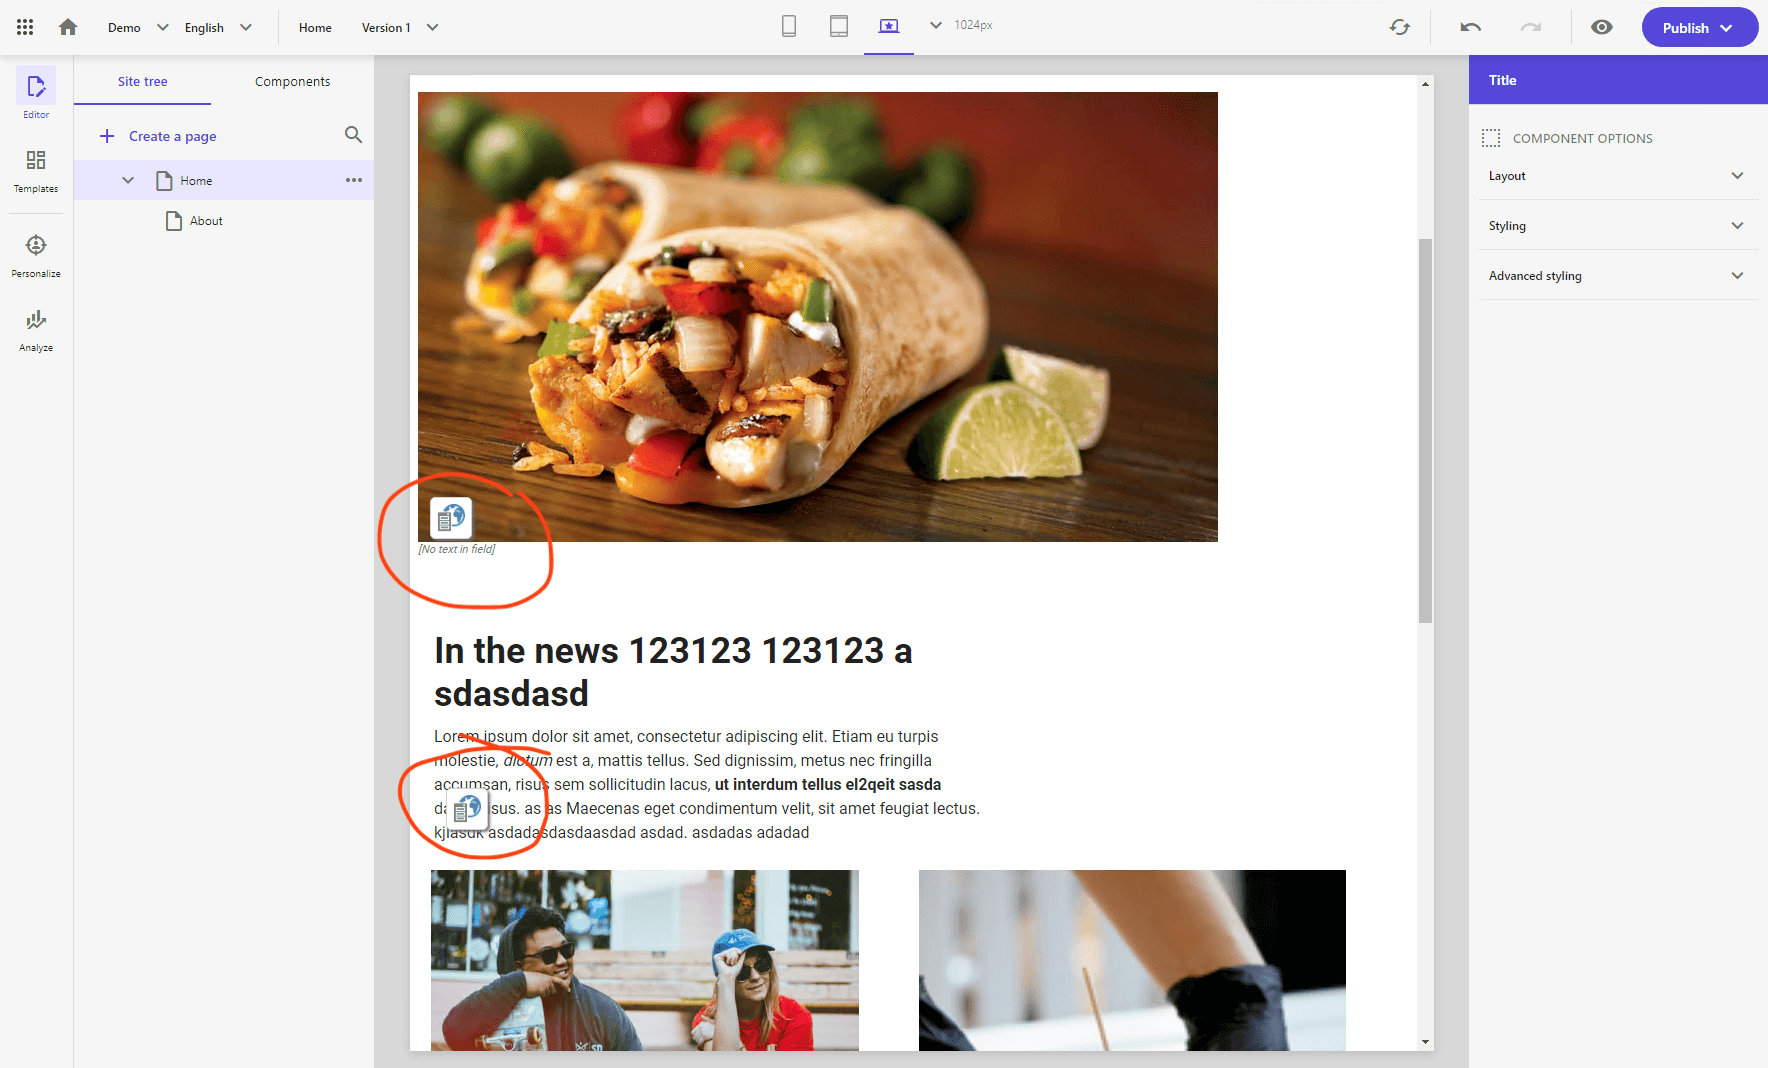Open the app launcher grid icon
Viewport: 1768px width, 1068px height.
point(25,27)
